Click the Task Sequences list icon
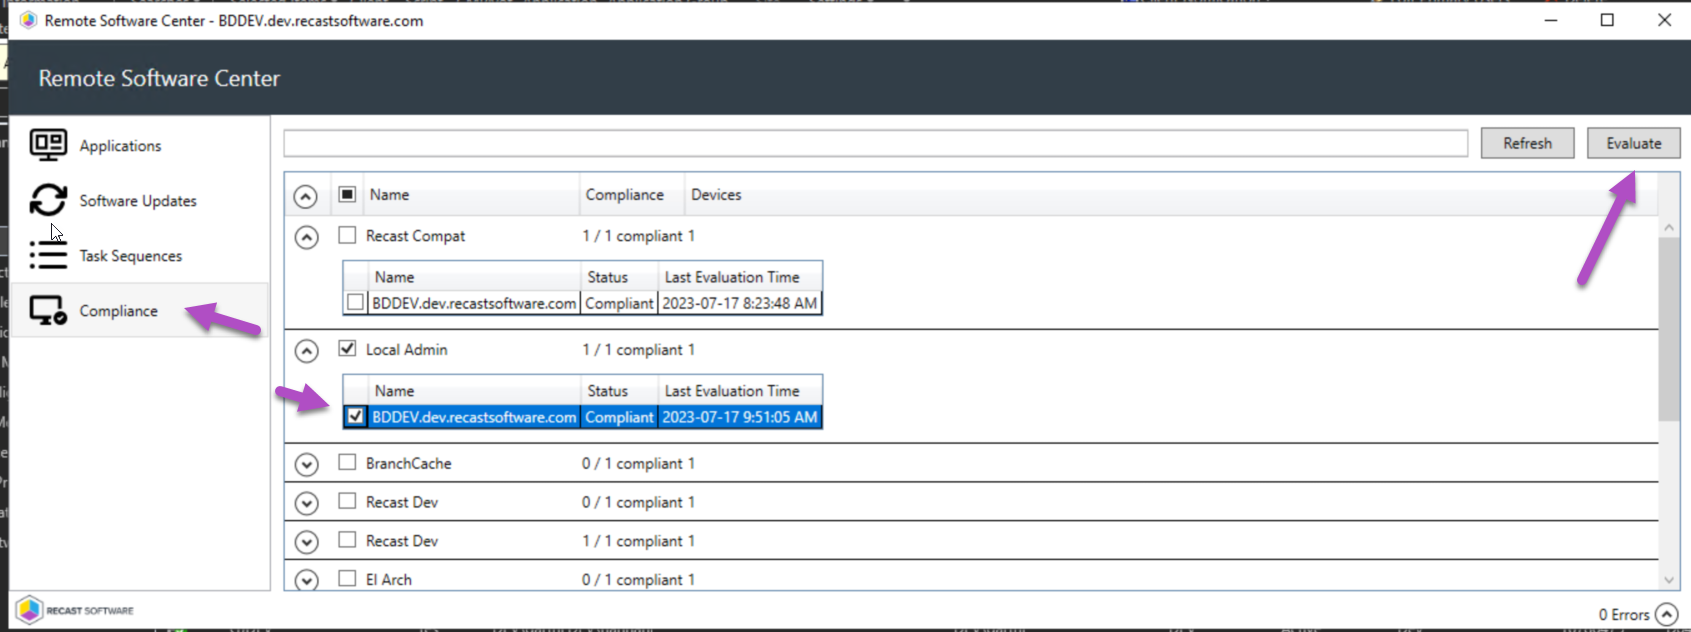This screenshot has height=632, width=1691. tap(48, 256)
